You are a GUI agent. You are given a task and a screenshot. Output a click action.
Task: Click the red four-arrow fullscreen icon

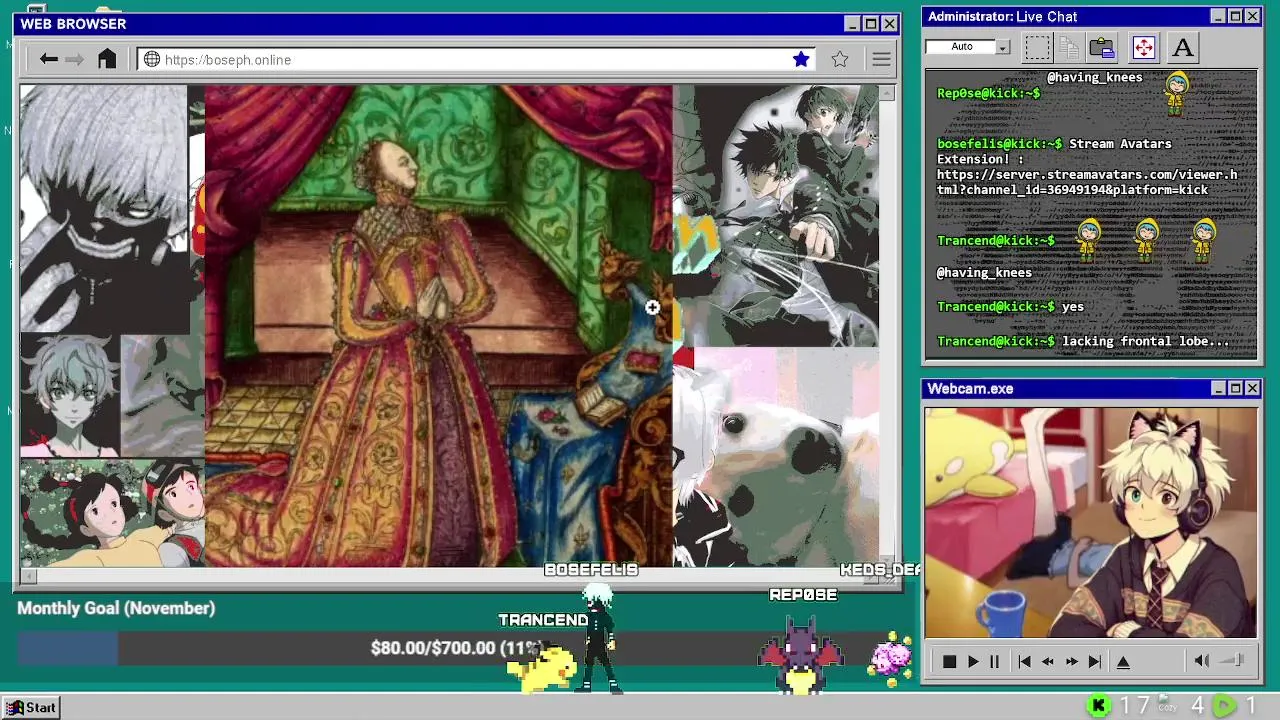click(x=1144, y=47)
